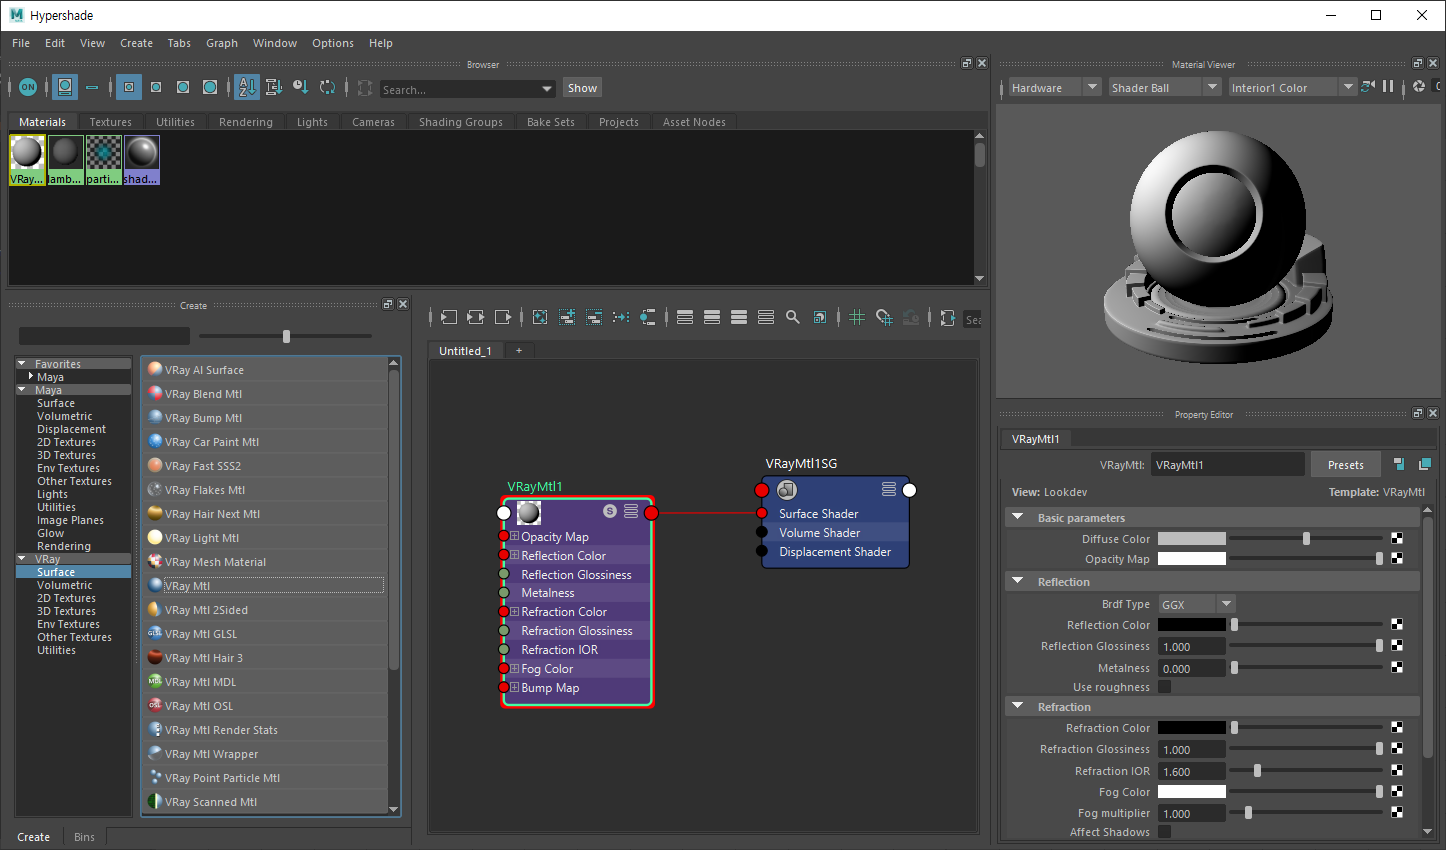Add new graph tab with plus button
This screenshot has height=850, width=1446.
[x=518, y=351]
